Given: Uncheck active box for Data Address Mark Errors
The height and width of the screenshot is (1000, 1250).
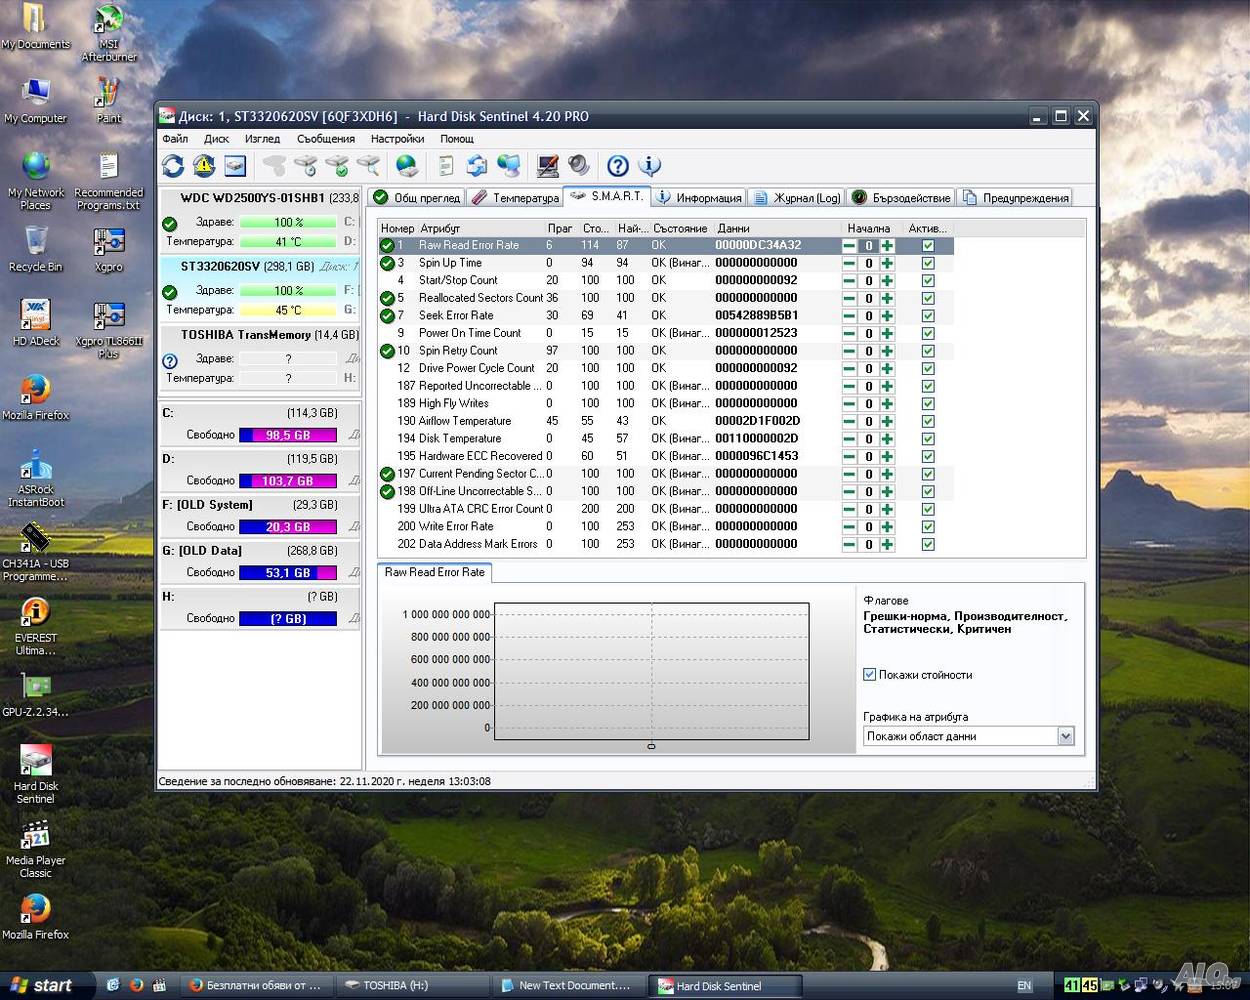Looking at the screenshot, I should click(x=928, y=544).
